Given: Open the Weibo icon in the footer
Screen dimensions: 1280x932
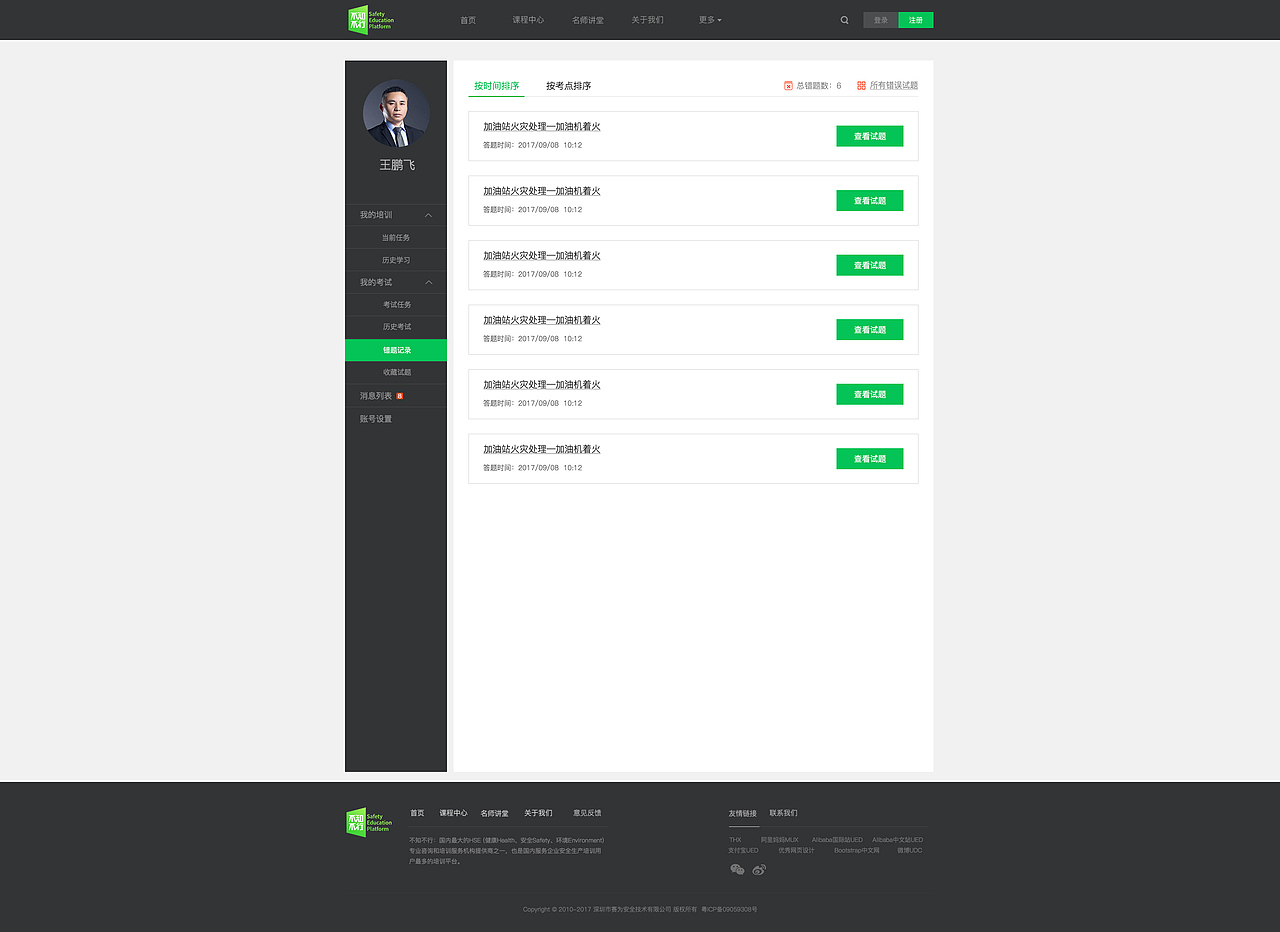Looking at the screenshot, I should coord(759,870).
